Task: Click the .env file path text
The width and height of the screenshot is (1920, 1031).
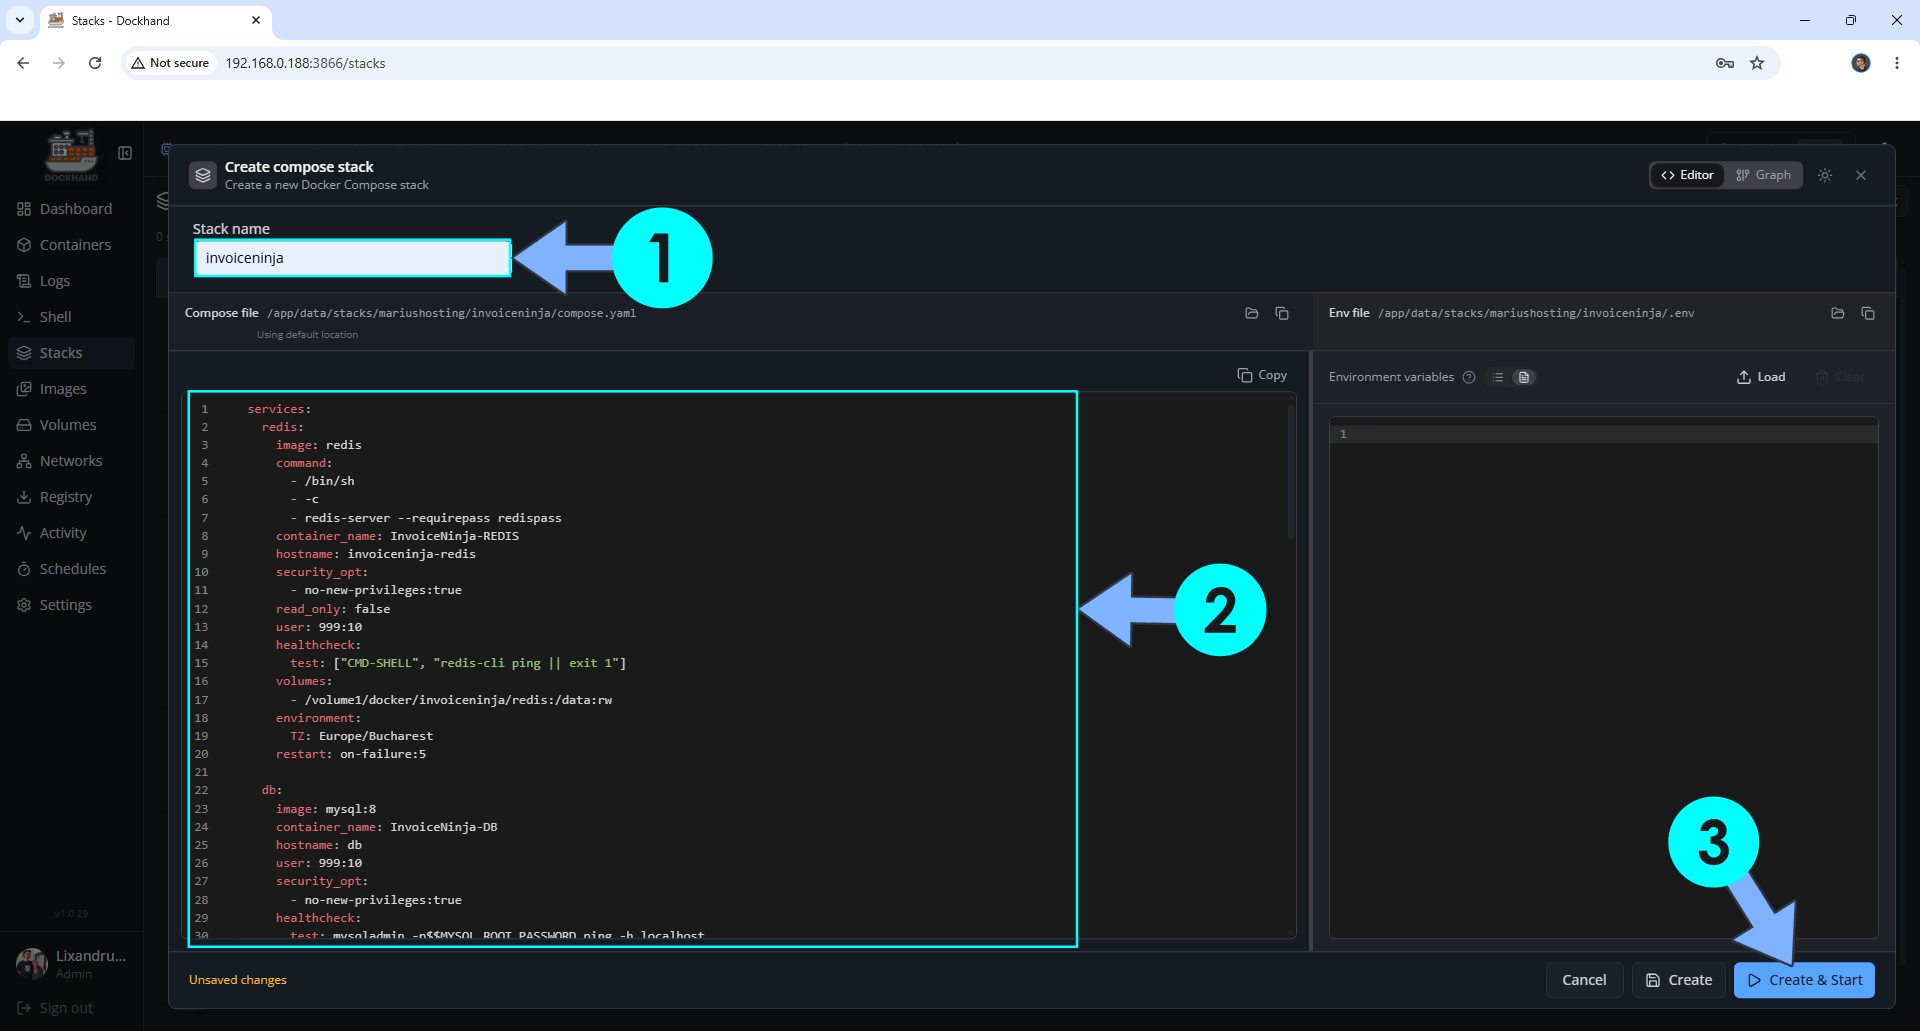Action: click(x=1536, y=314)
